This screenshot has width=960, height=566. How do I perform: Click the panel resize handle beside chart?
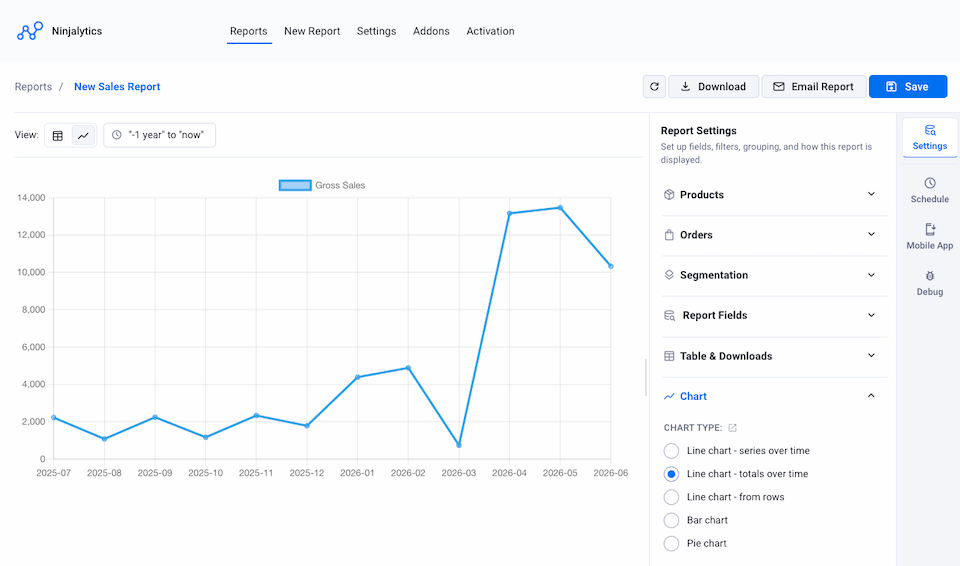tap(646, 377)
